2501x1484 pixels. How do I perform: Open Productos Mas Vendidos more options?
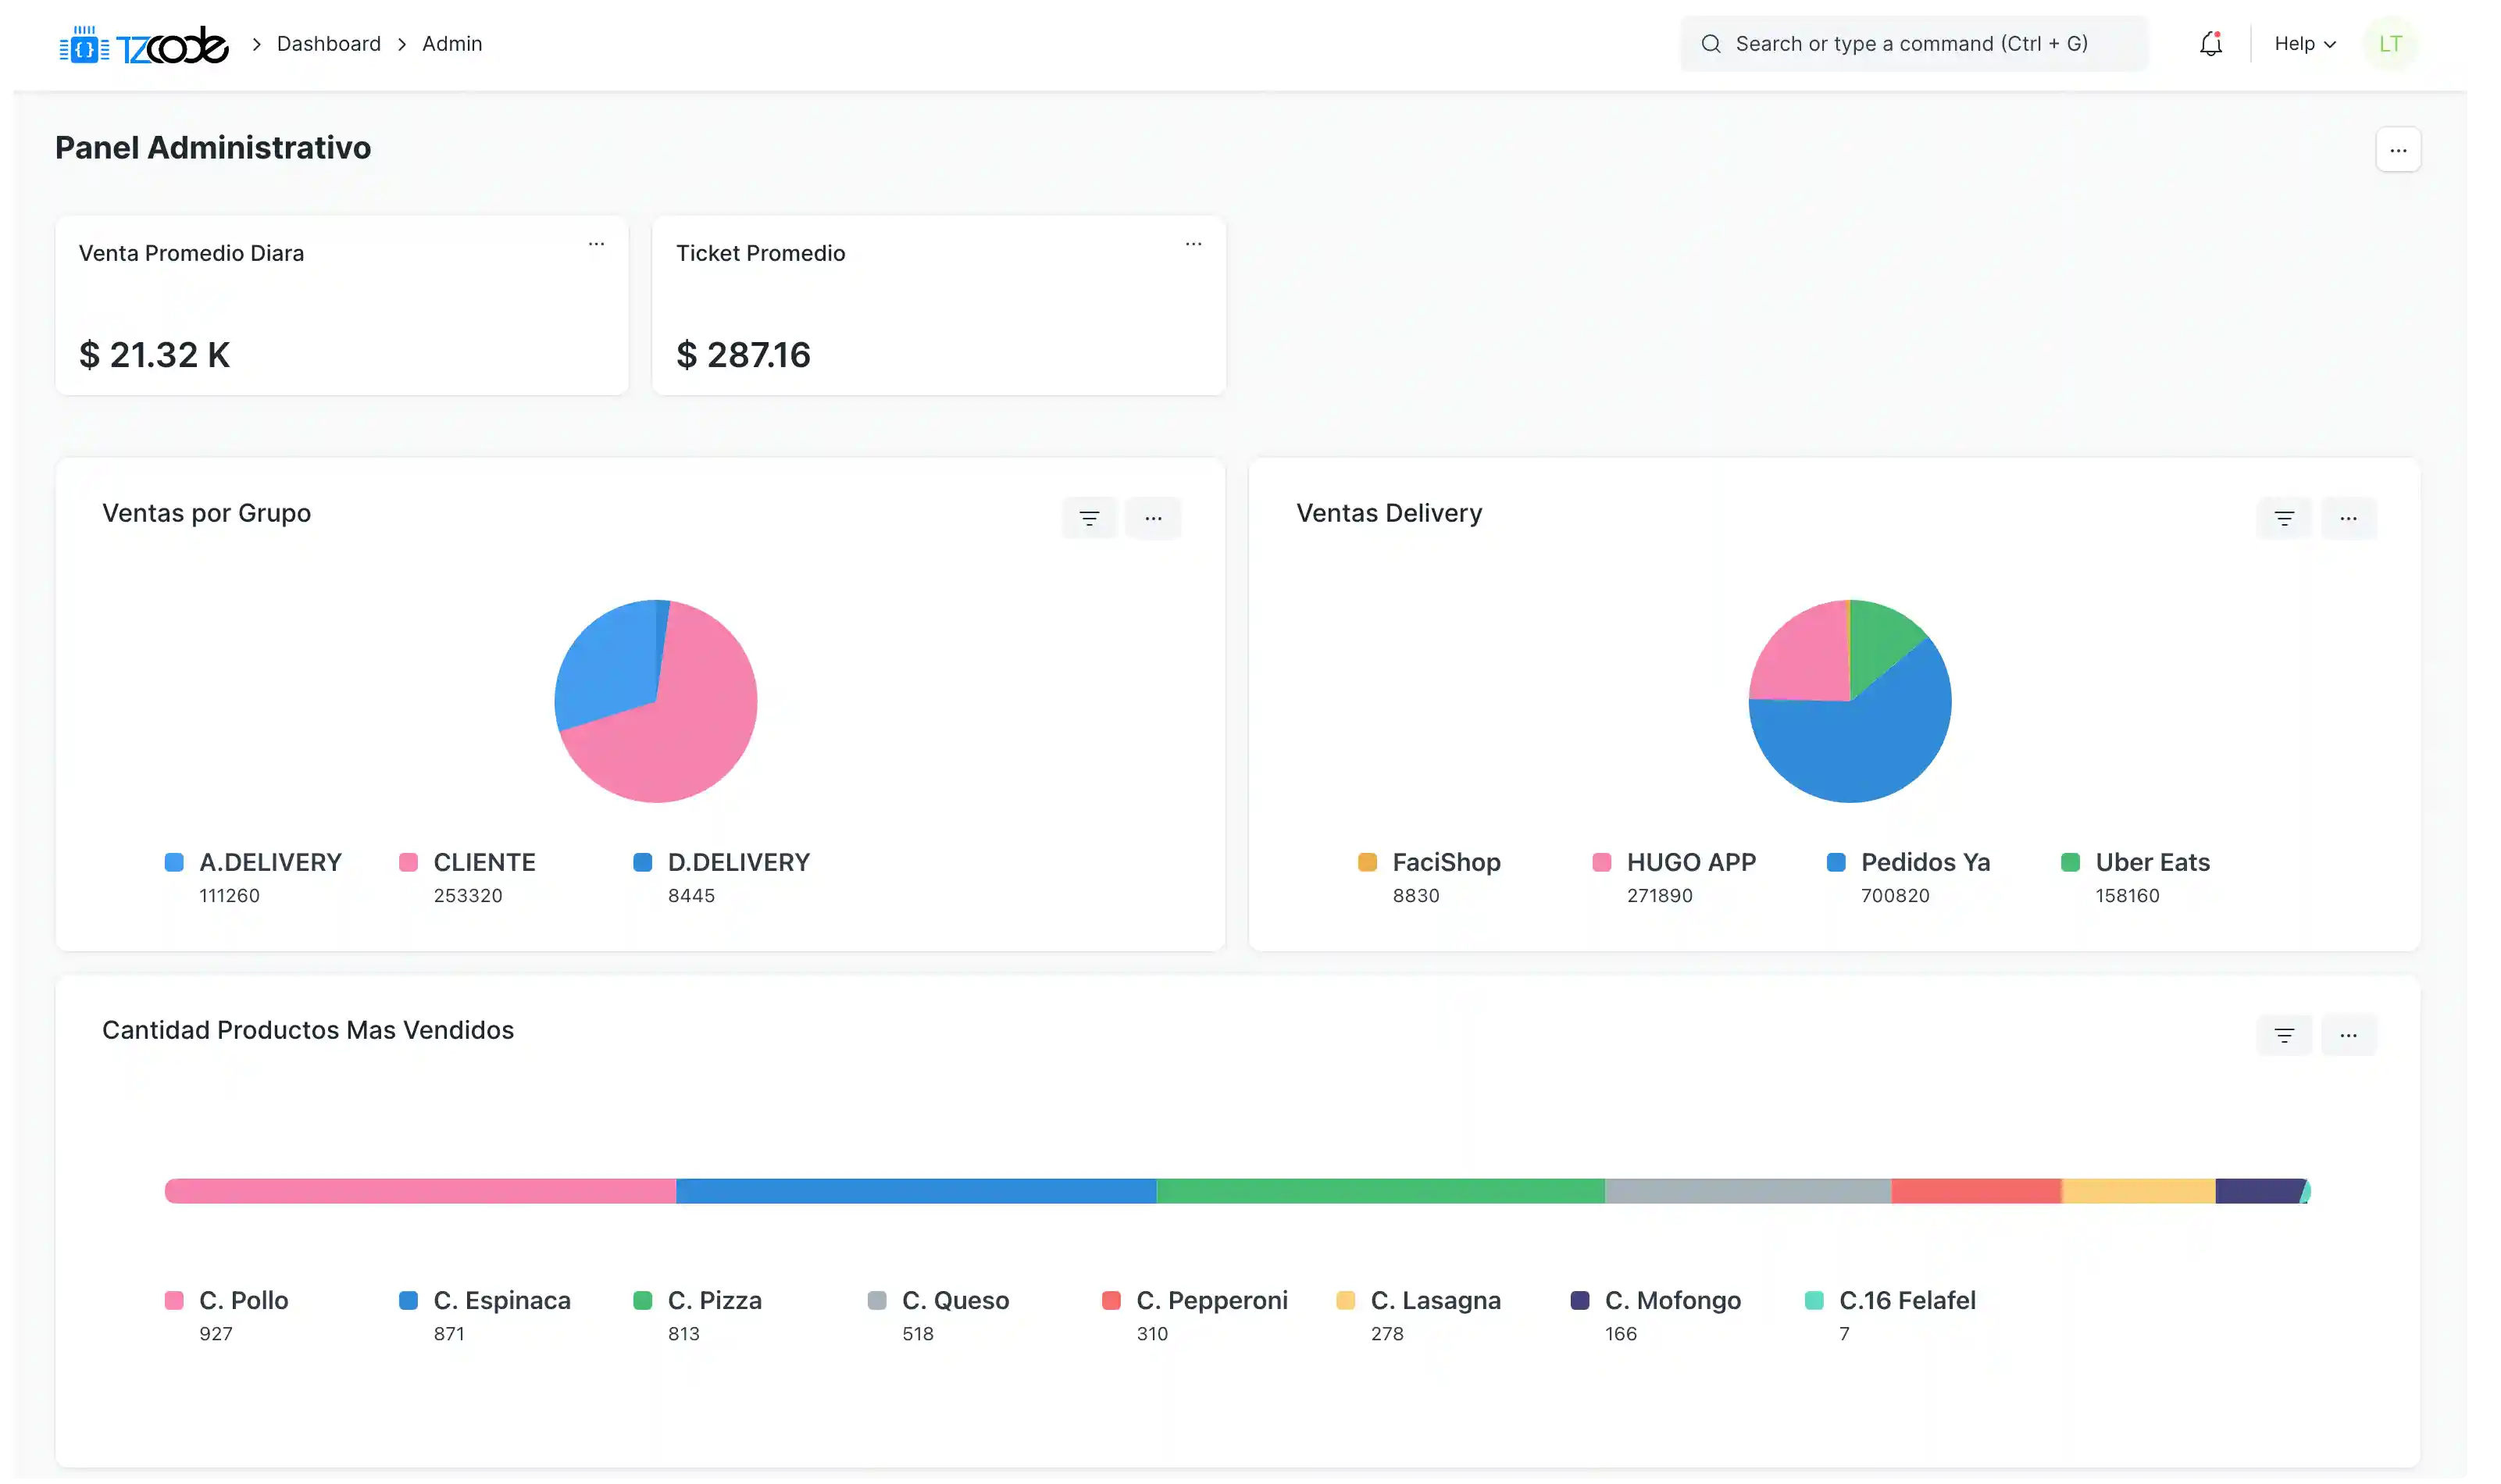click(2348, 1035)
